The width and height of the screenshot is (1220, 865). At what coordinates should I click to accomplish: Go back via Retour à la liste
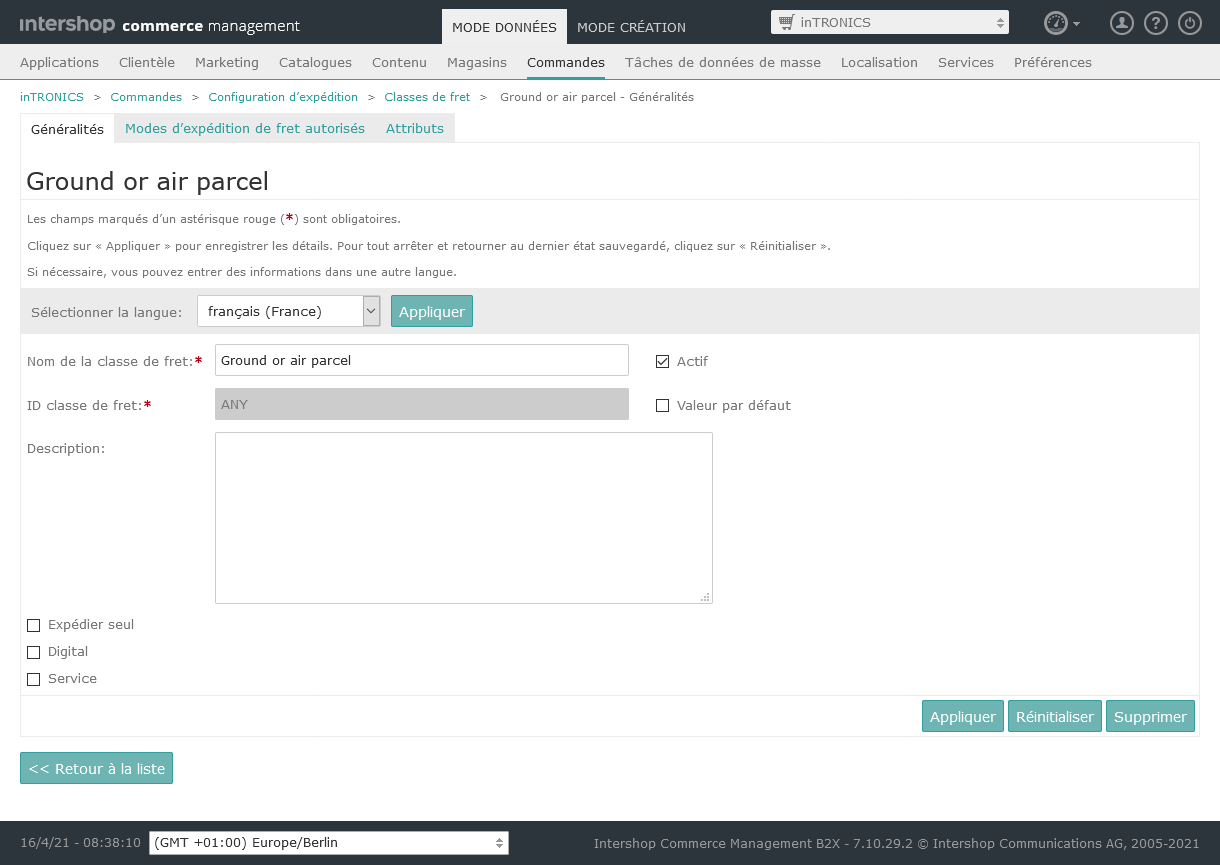point(97,768)
